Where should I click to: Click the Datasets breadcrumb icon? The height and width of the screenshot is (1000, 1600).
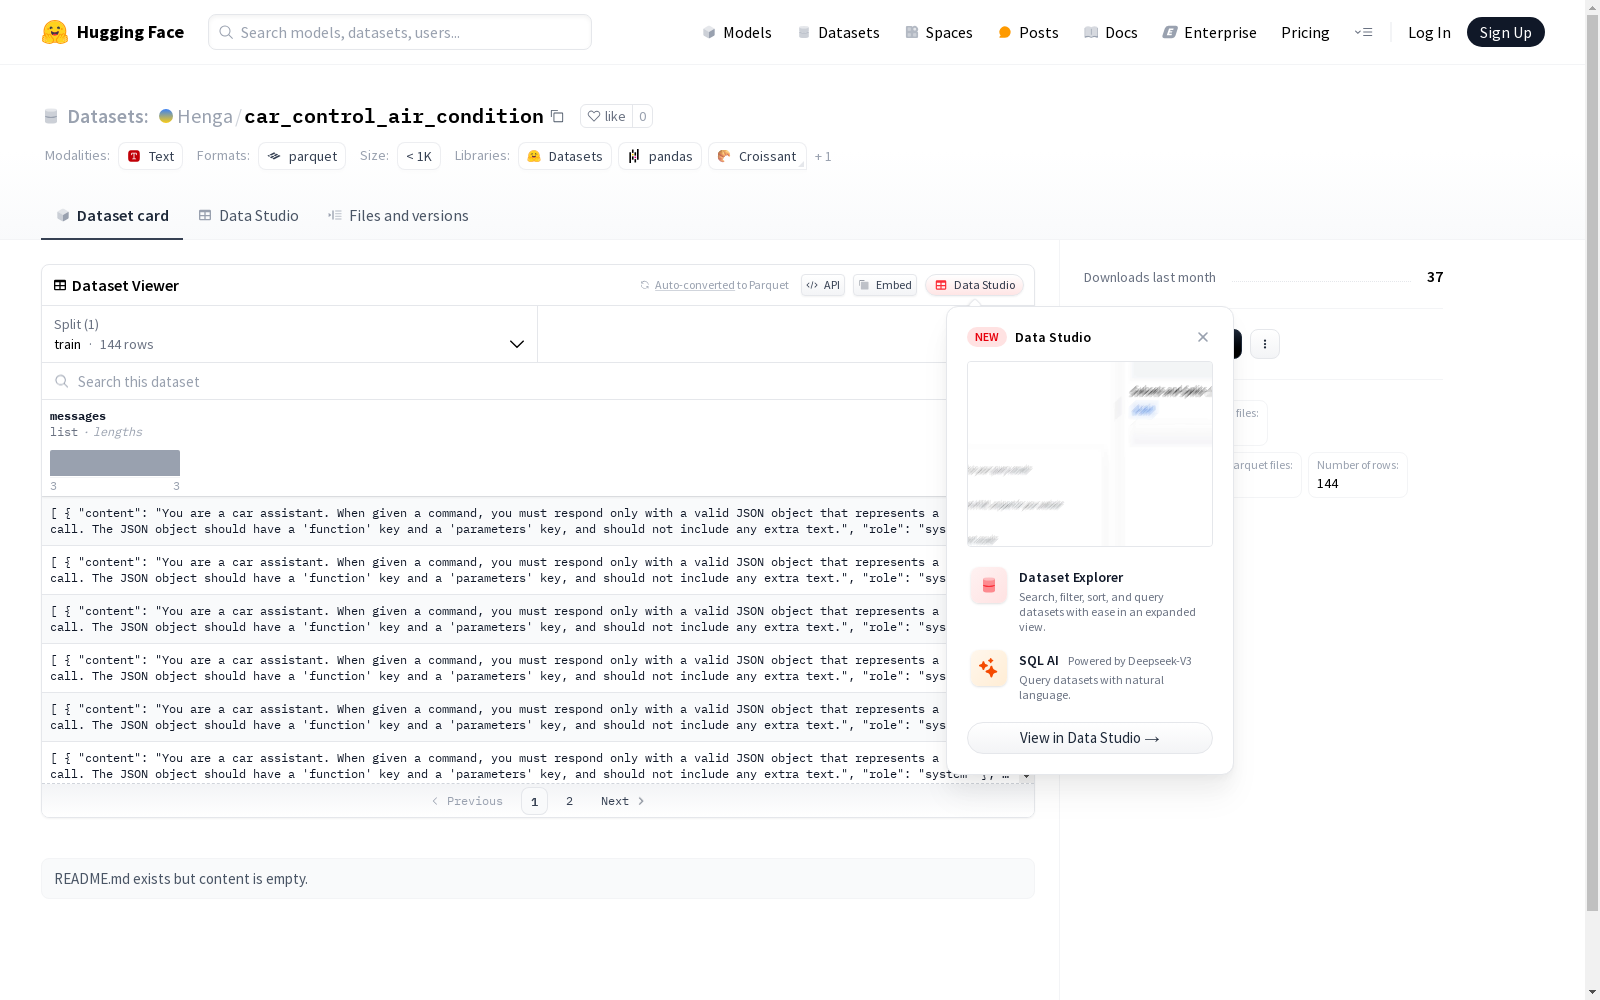tap(51, 117)
